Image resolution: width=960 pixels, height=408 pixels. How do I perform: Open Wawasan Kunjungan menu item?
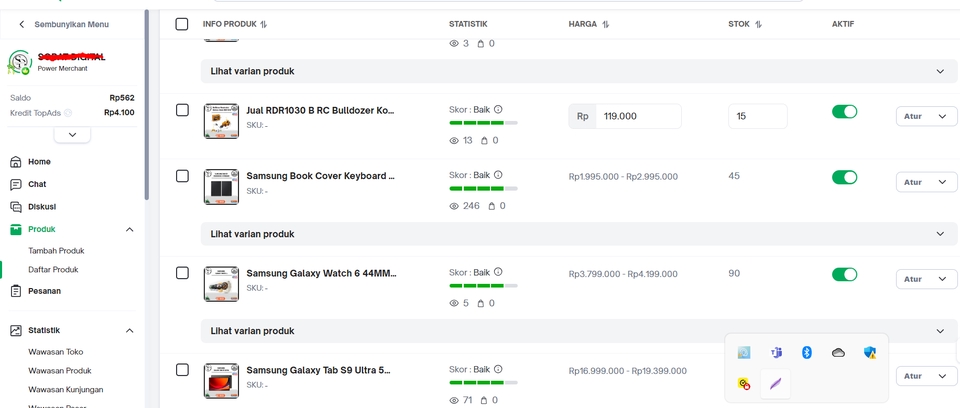[x=66, y=390]
